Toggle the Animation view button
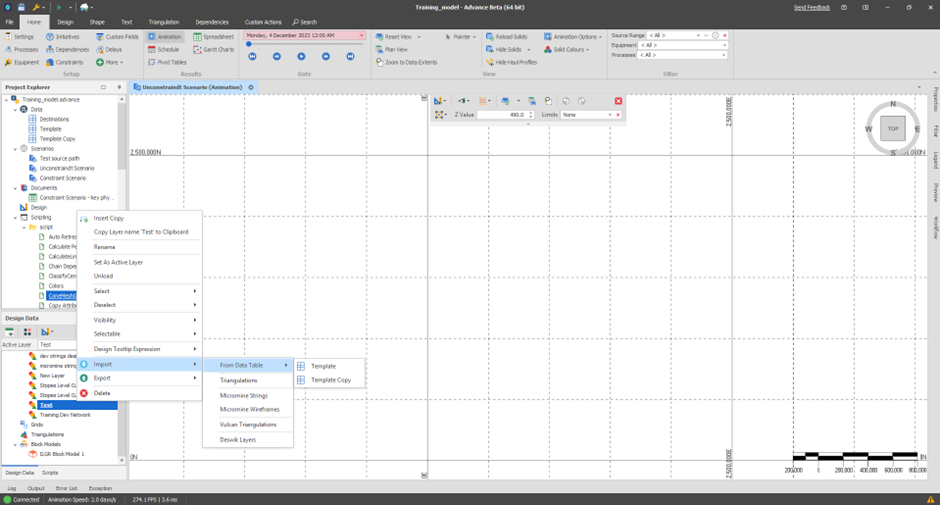This screenshot has height=505, width=940. coord(165,37)
